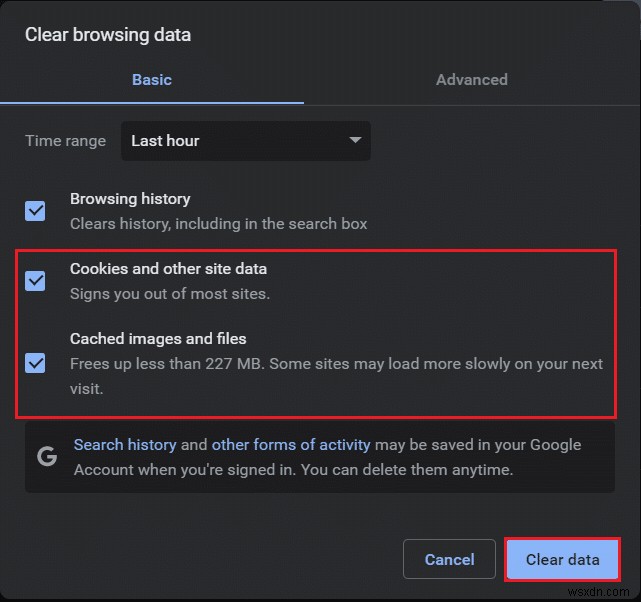Click the Cached images and files label
The image size is (641, 602).
click(158, 339)
